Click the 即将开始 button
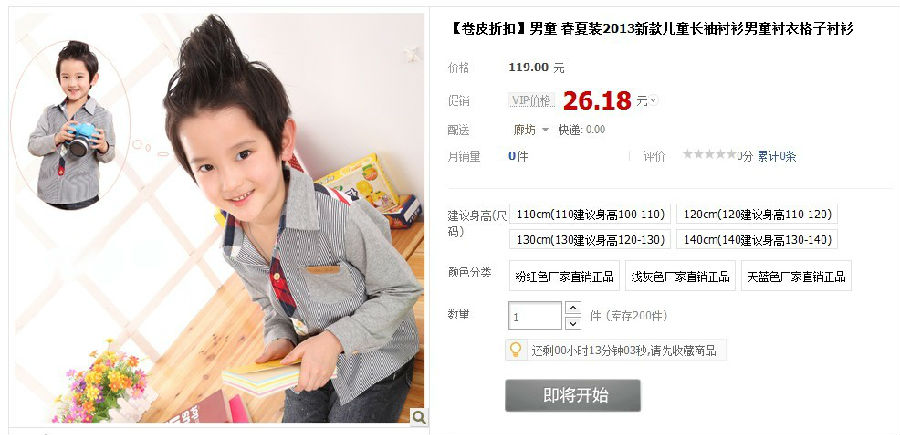Image resolution: width=900 pixels, height=435 pixels. [573, 395]
